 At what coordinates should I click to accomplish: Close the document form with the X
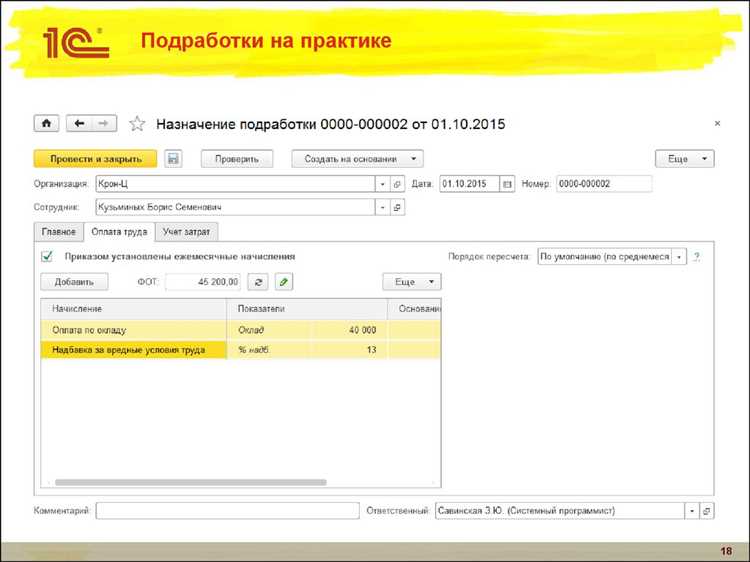coord(717,123)
